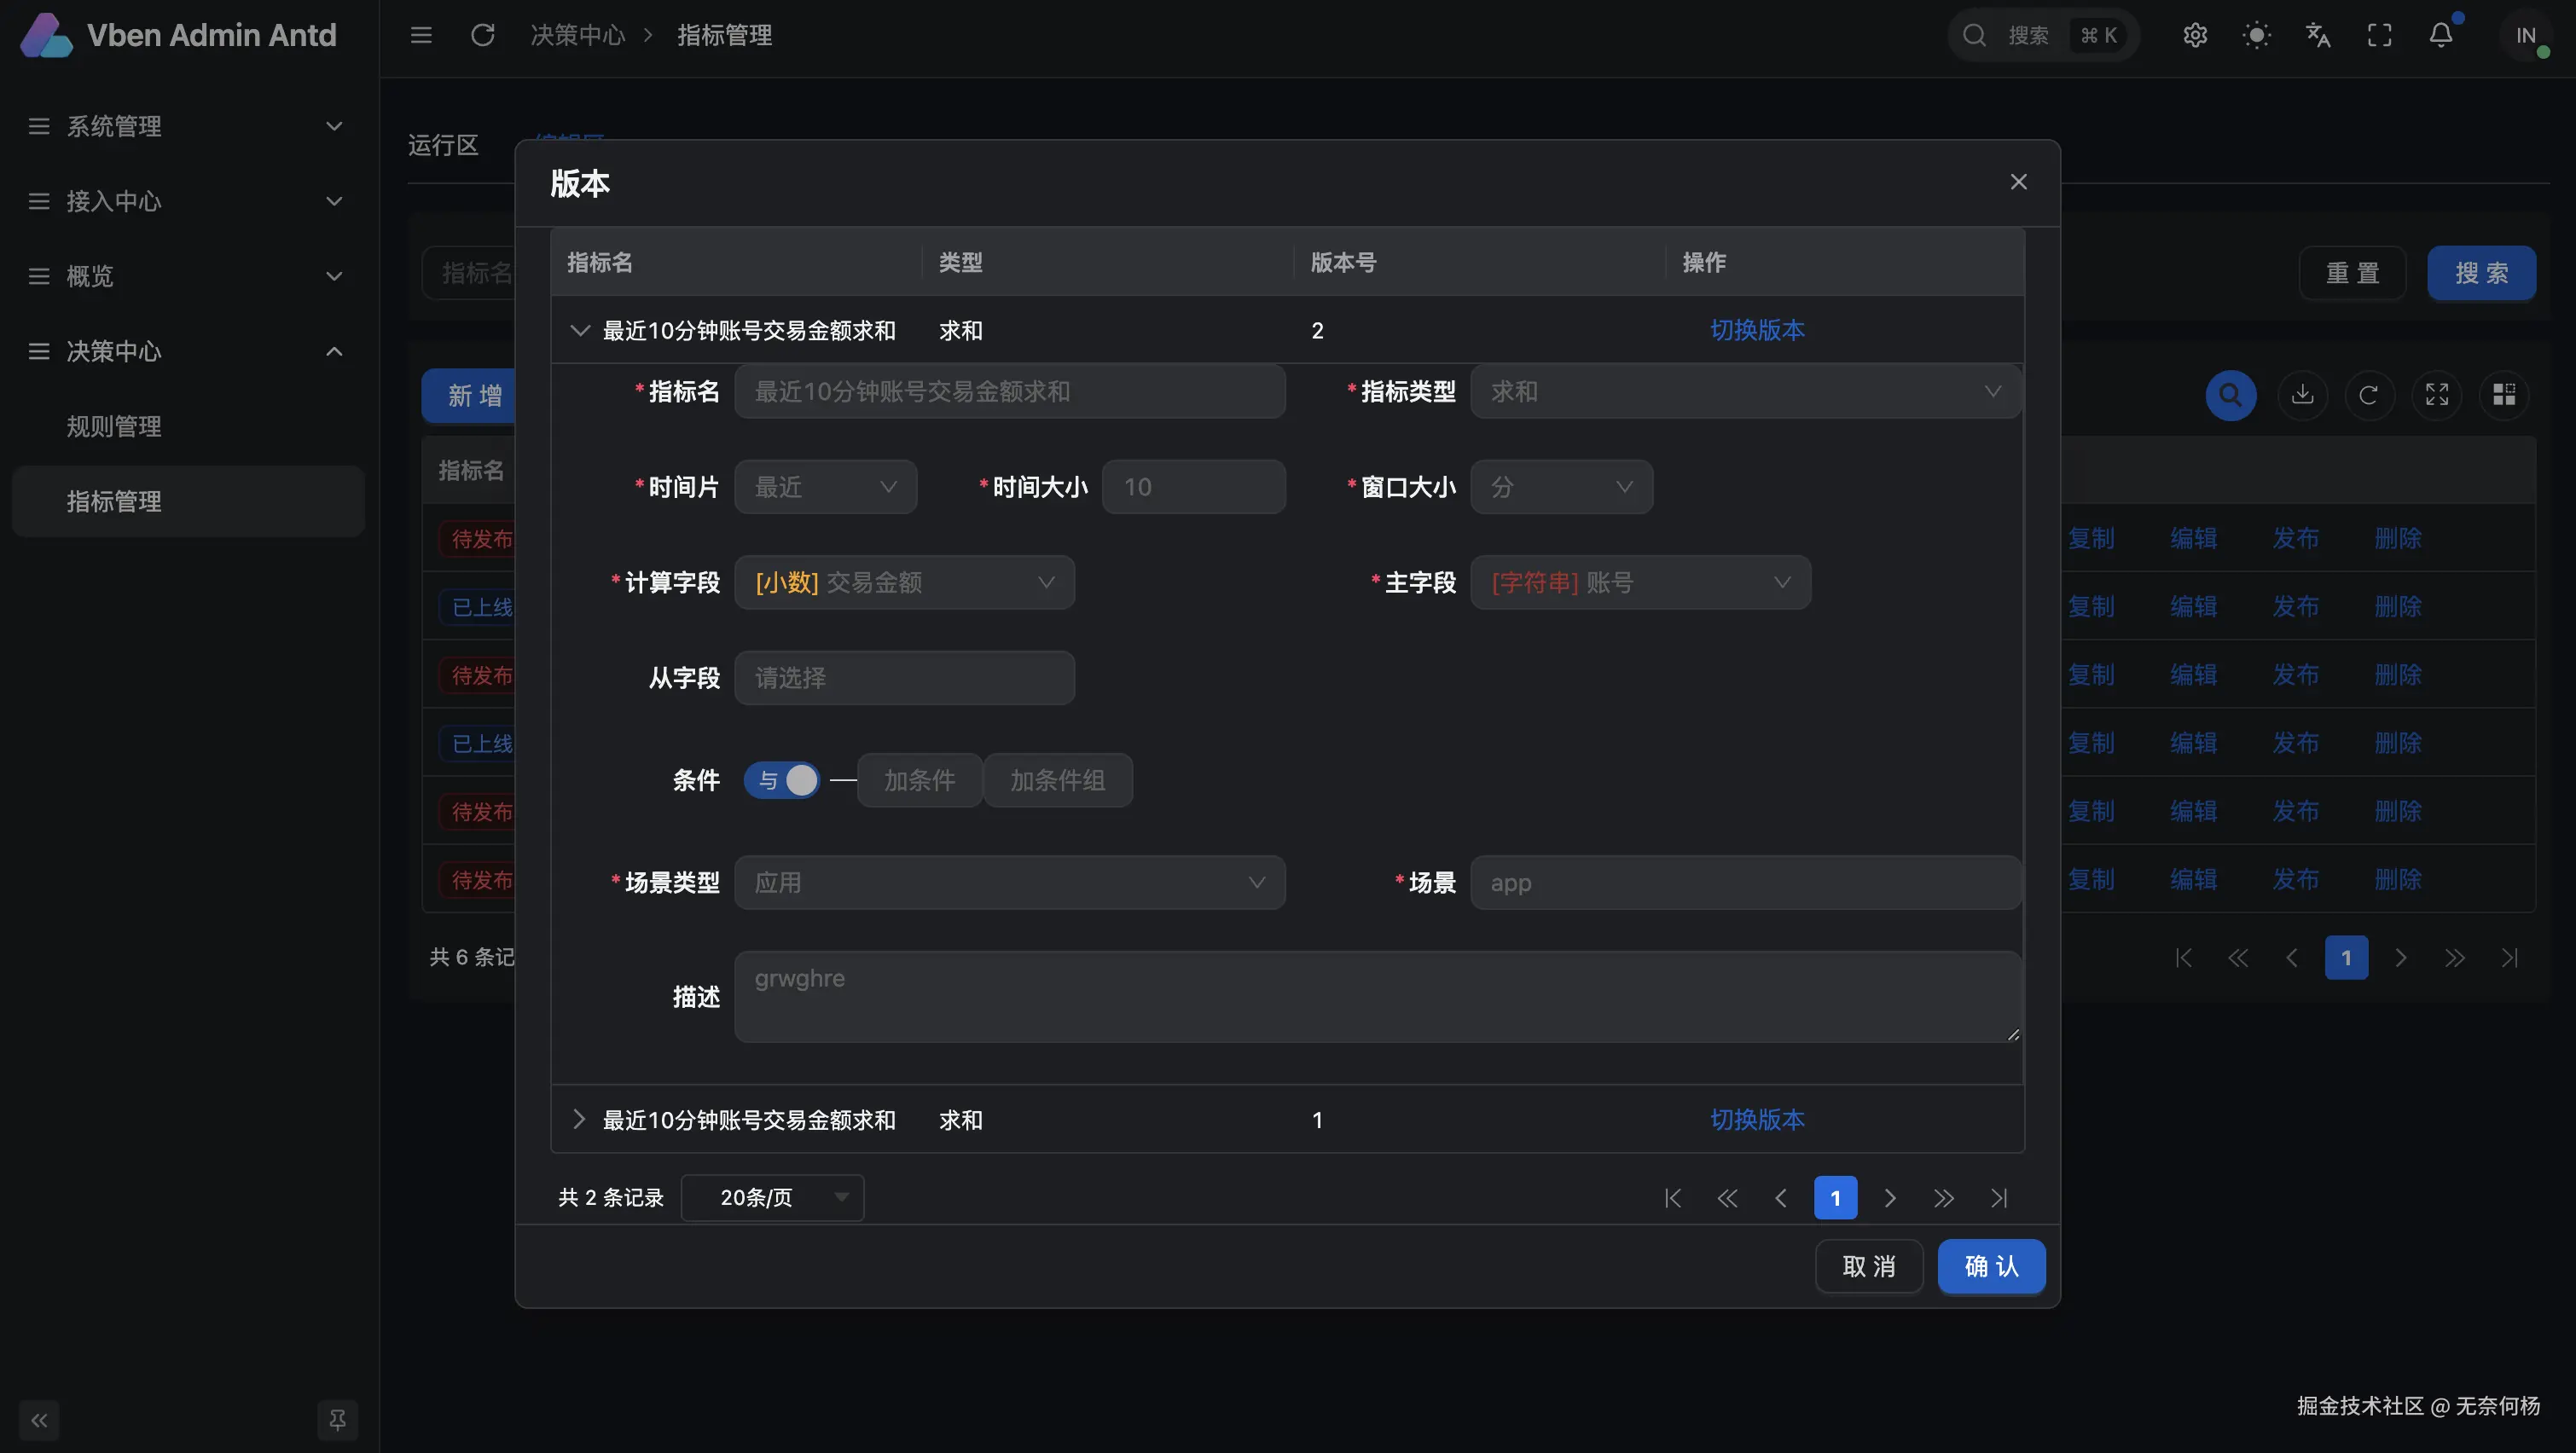2576x1453 pixels.
Task: Click 切换版本 for version 1
Action: 1757,1119
